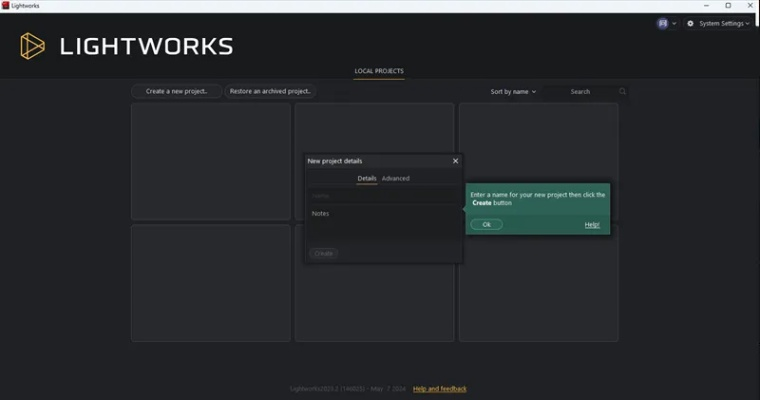Click Create a new project button
The image size is (760, 400).
coord(176,92)
